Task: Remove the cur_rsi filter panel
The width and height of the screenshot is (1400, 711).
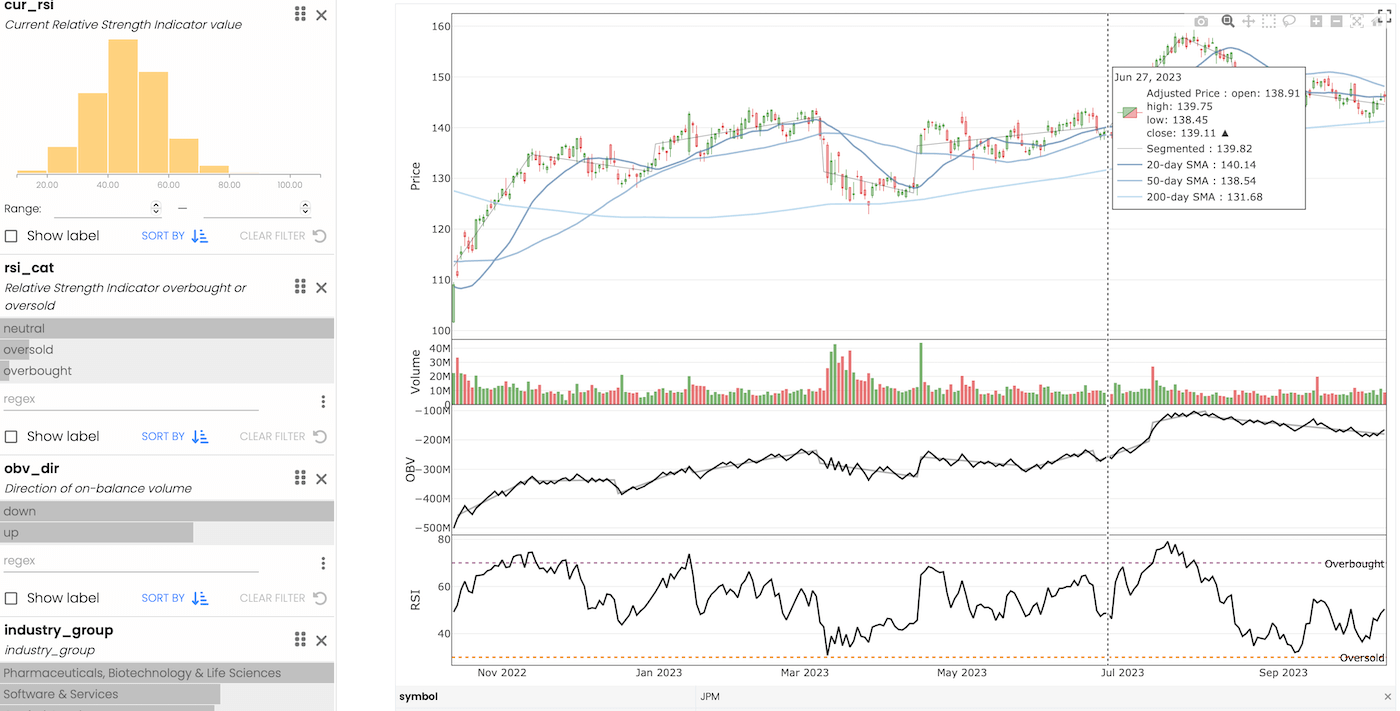Action: tap(321, 15)
